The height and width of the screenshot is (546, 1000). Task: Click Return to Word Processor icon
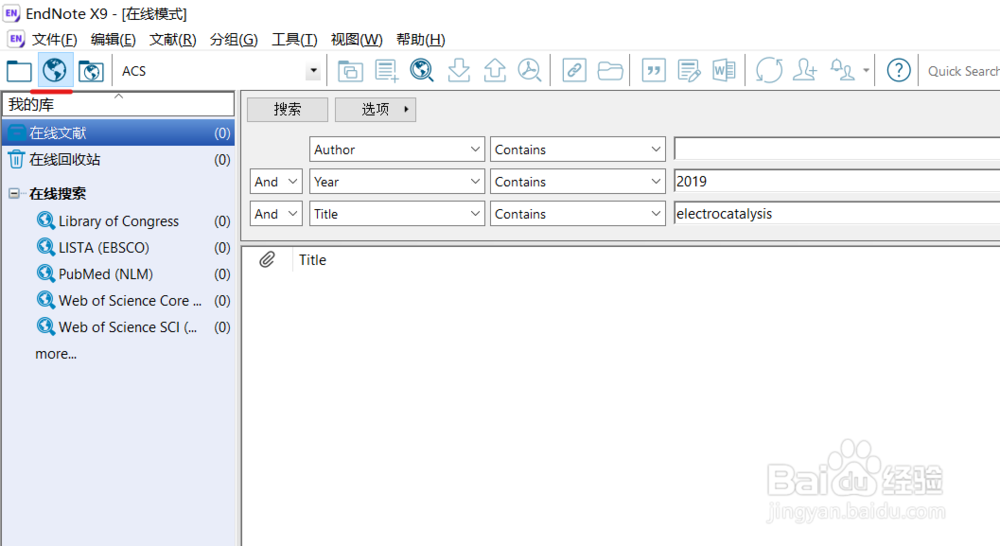(724, 71)
